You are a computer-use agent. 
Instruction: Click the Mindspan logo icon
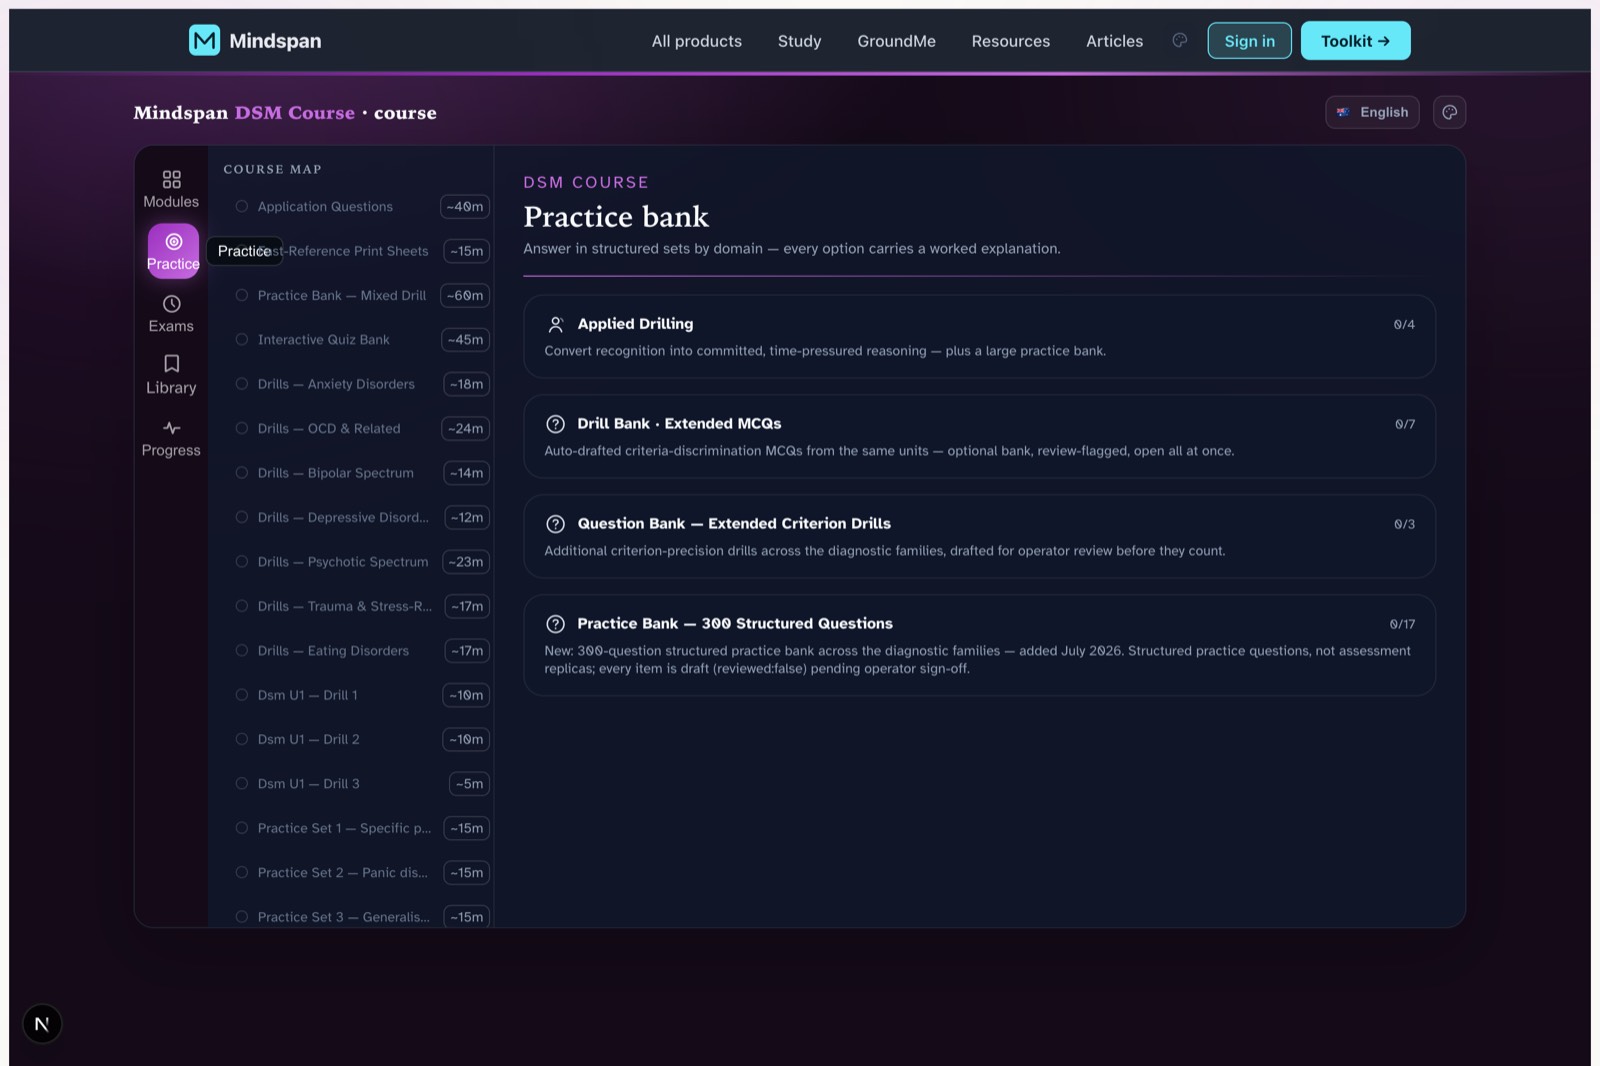click(204, 40)
